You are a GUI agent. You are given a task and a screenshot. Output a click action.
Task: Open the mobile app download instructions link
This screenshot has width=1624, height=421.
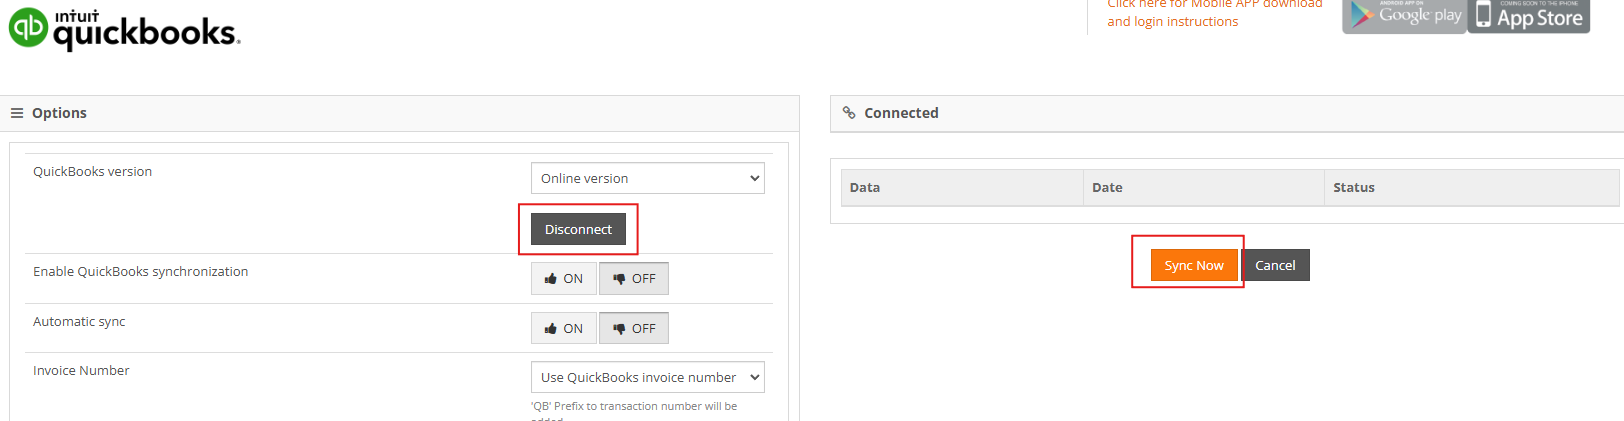1214,13
